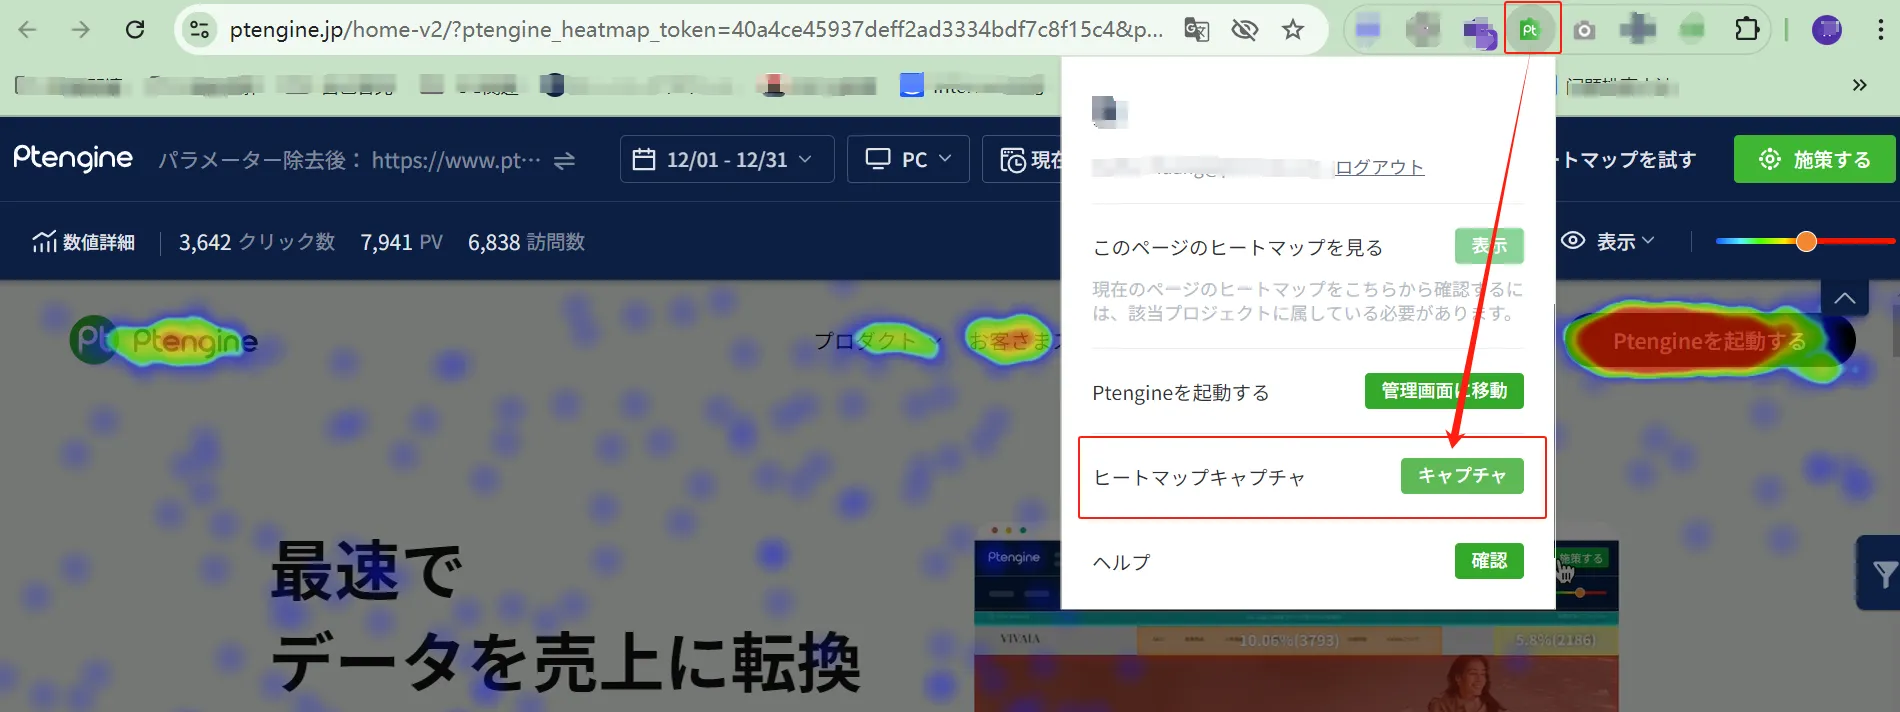The width and height of the screenshot is (1900, 712).
Task: Click the ログアウト link in the popup
Action: pos(1379,167)
